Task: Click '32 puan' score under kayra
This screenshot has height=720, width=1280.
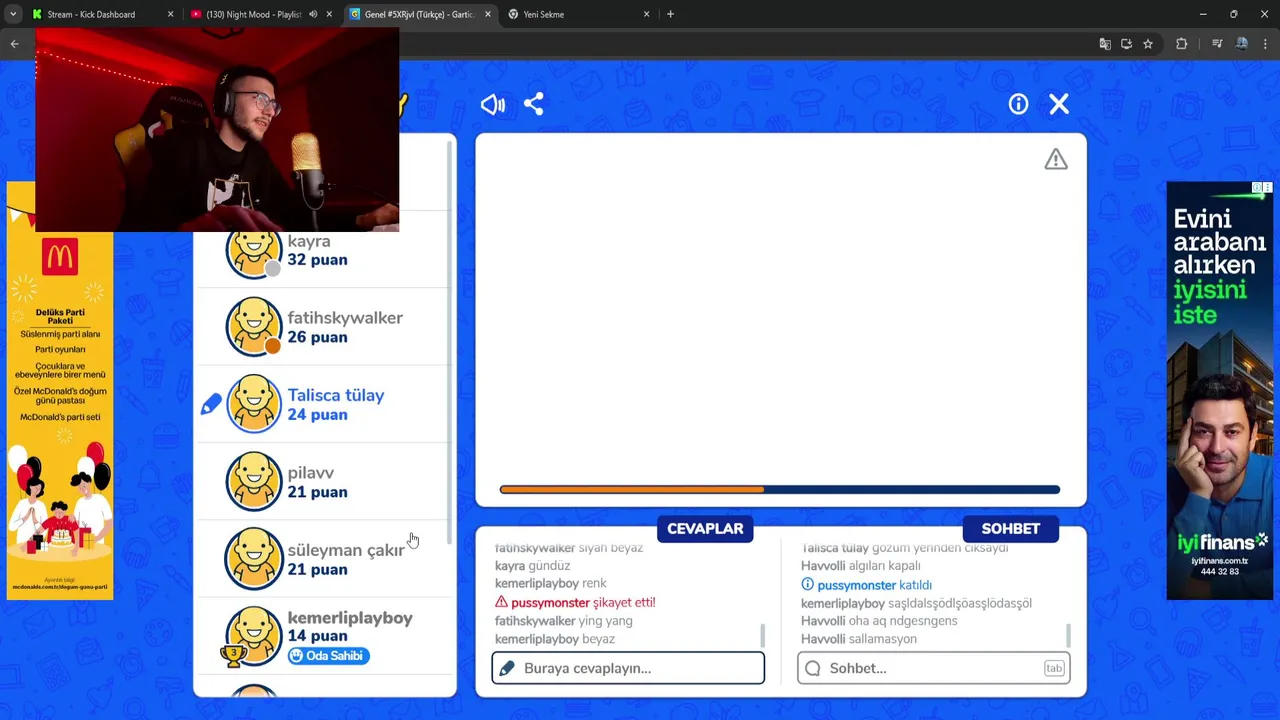Action: pyautogui.click(x=318, y=260)
